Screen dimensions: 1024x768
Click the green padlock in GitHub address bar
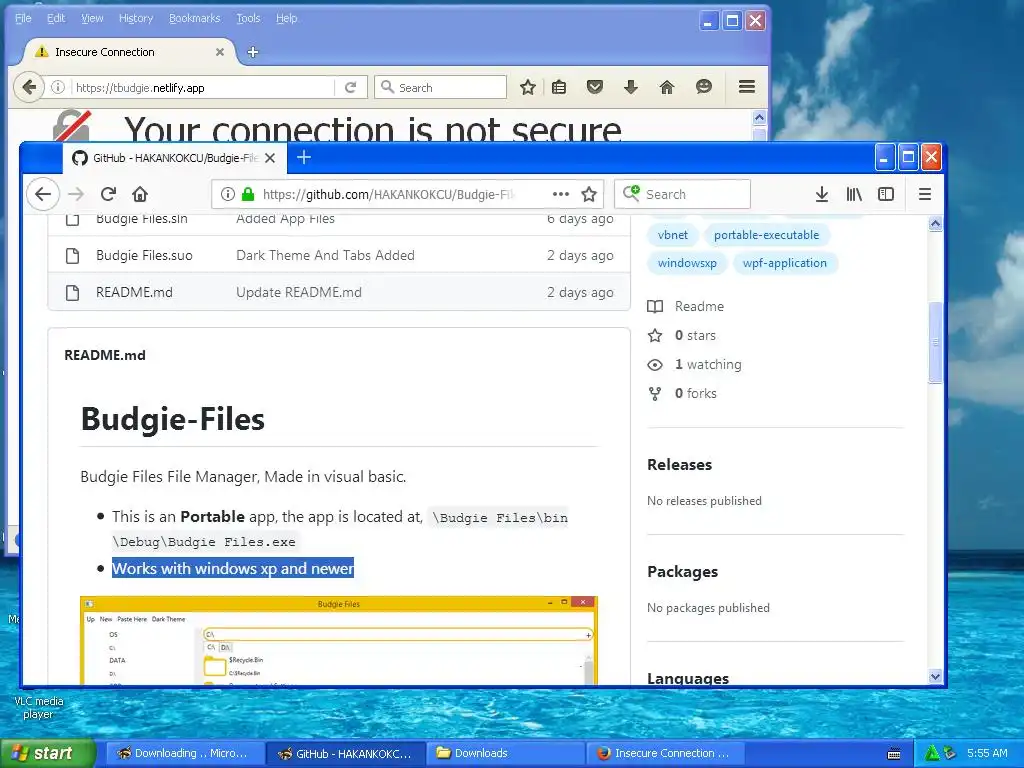(248, 194)
